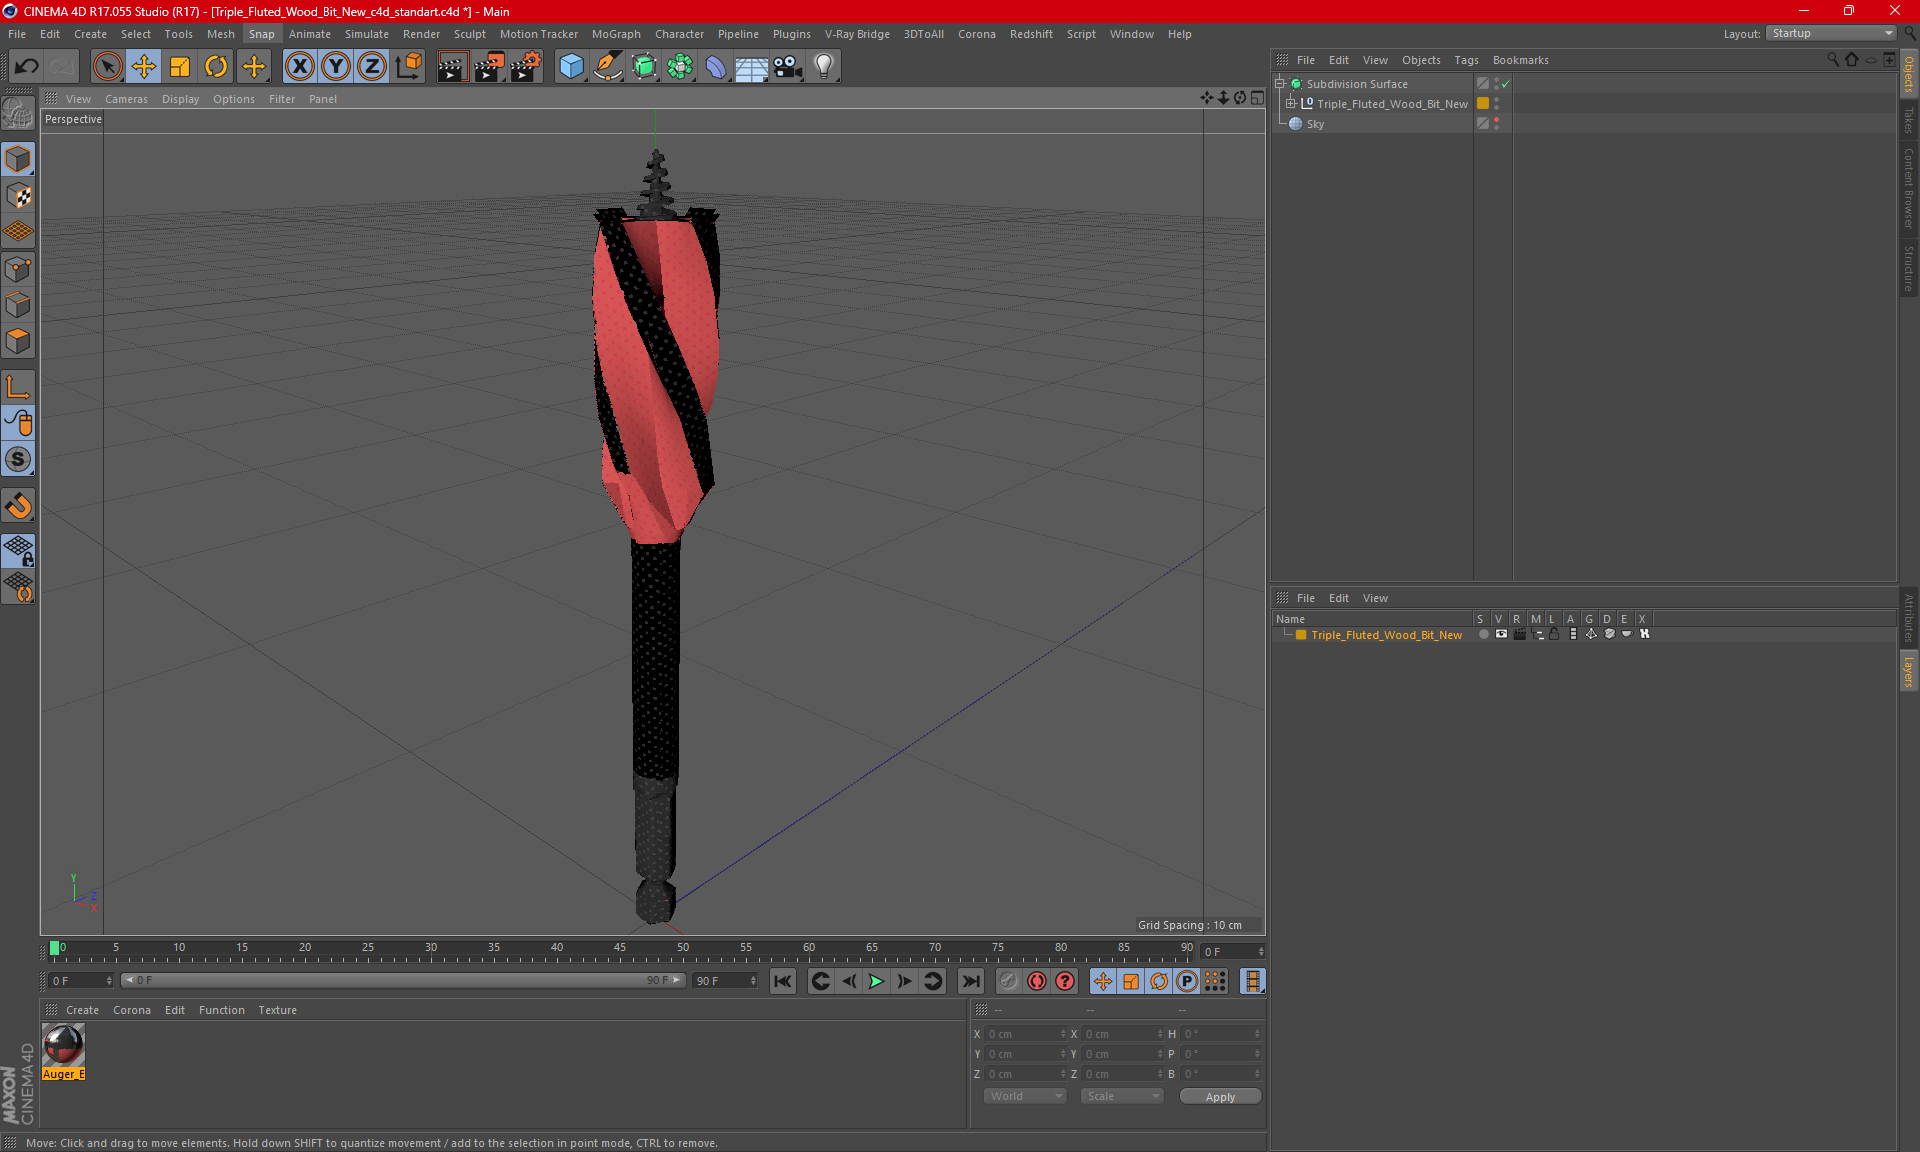Click orange layer swatch on object row

(x=1483, y=103)
